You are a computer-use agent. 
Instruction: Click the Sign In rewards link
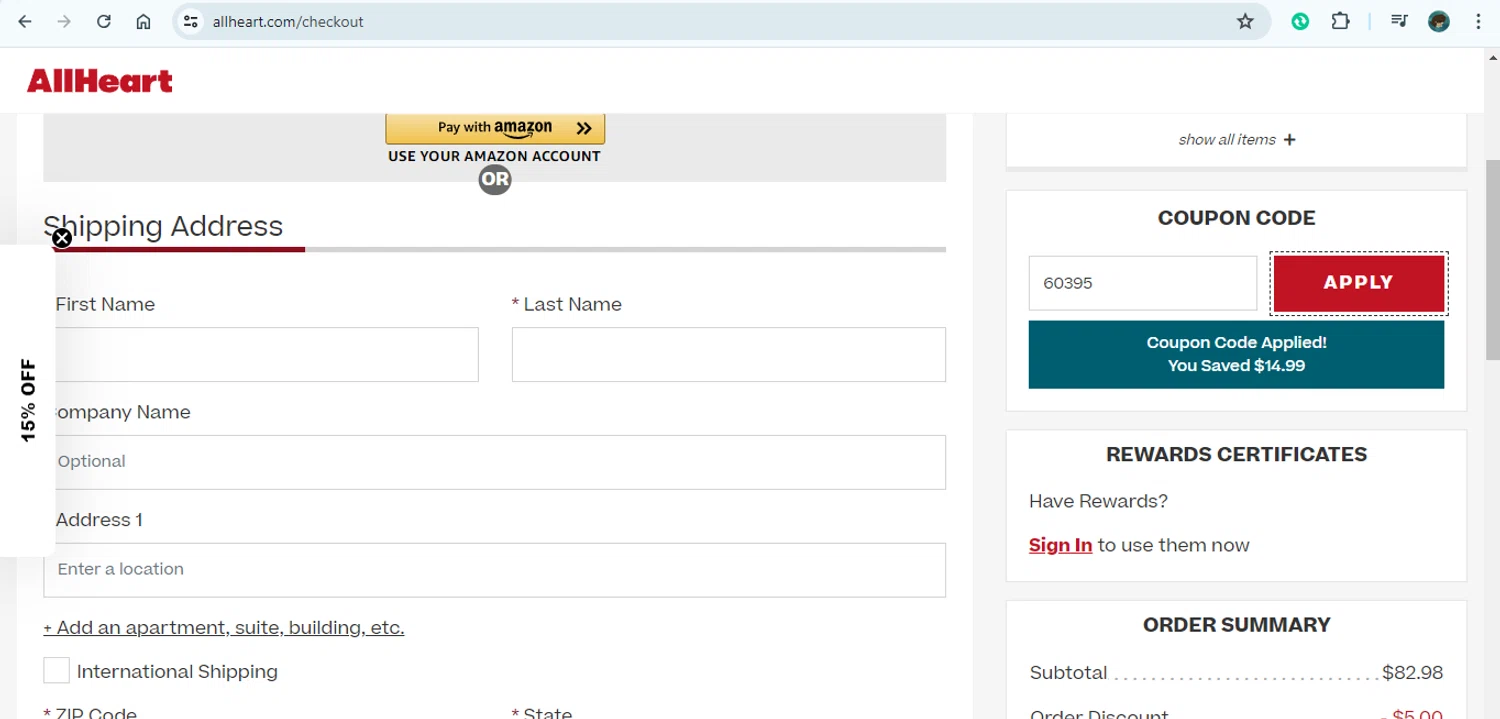(x=1060, y=545)
